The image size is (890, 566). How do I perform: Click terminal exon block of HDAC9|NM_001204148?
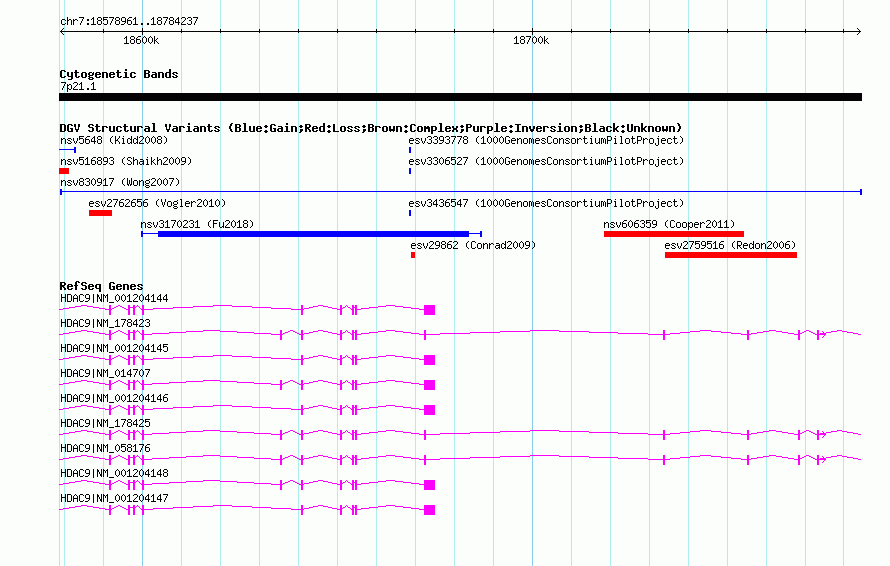430,485
